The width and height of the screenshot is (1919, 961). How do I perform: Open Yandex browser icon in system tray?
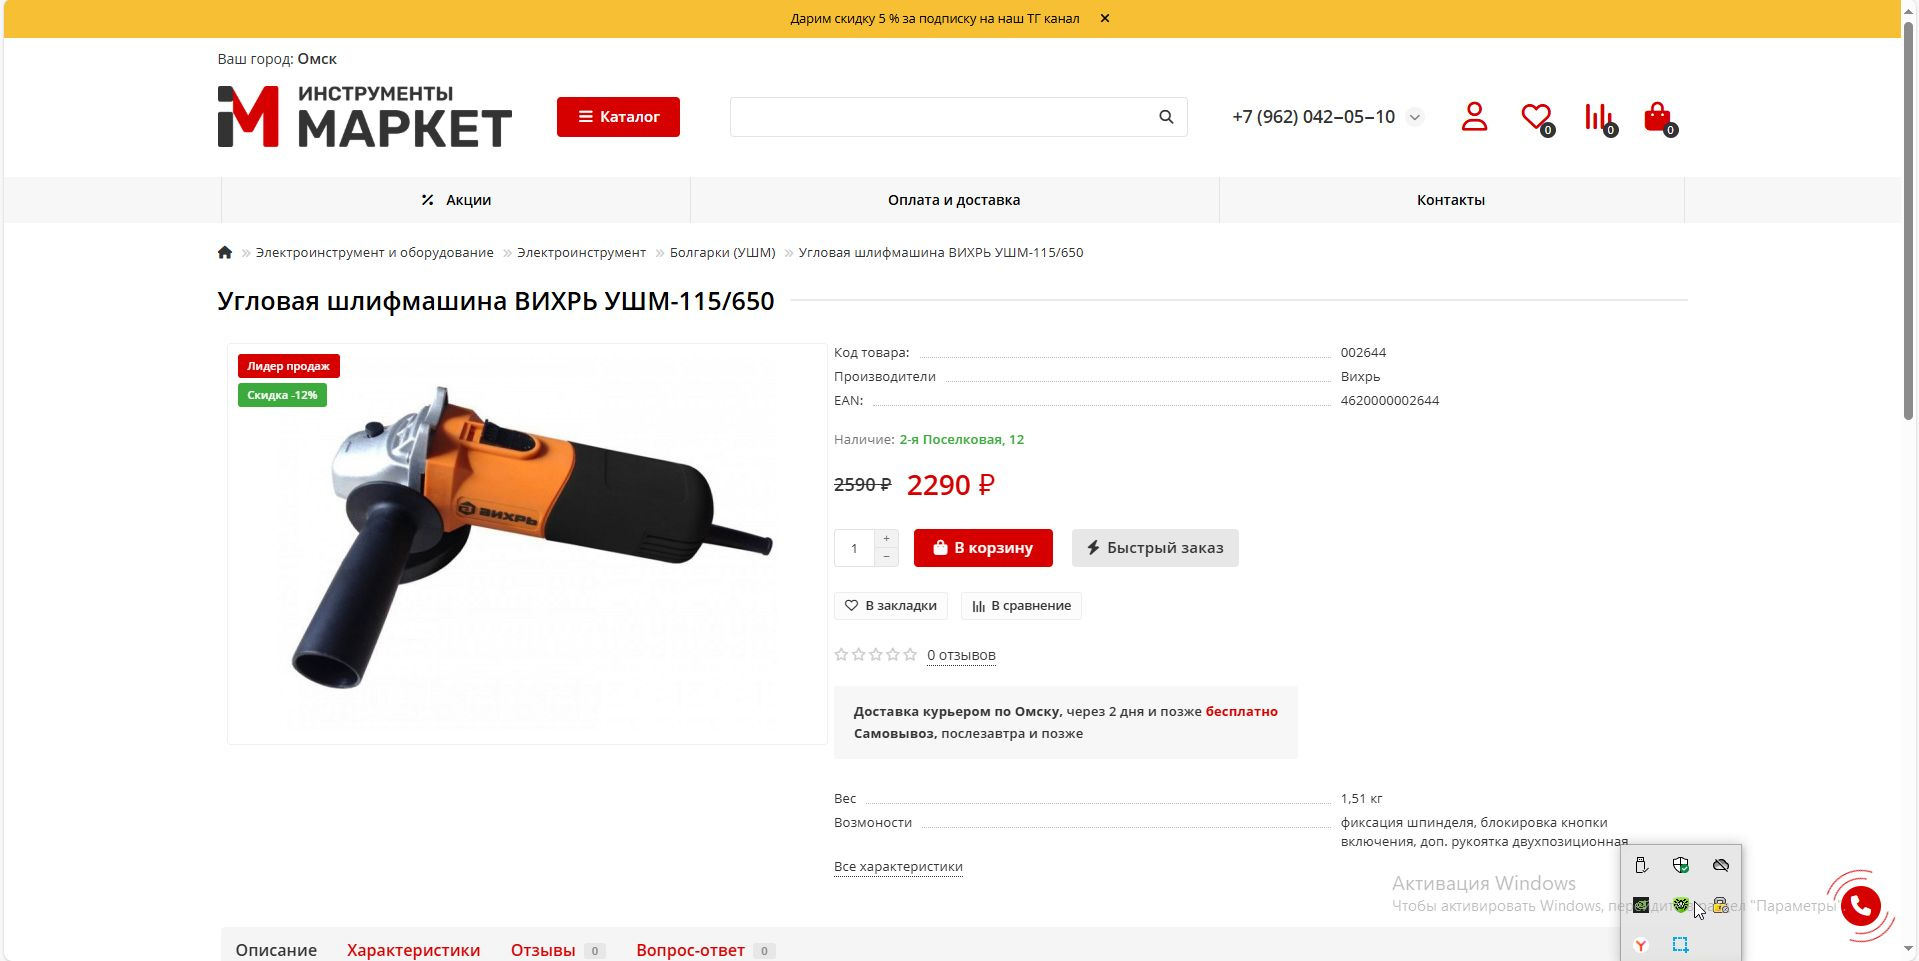pyautogui.click(x=1641, y=945)
